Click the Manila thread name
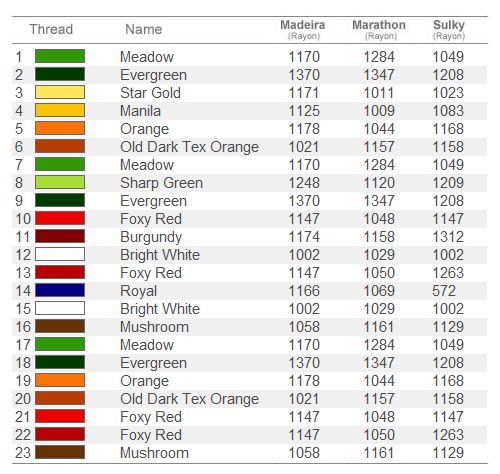This screenshot has width=500, height=474. [x=140, y=111]
